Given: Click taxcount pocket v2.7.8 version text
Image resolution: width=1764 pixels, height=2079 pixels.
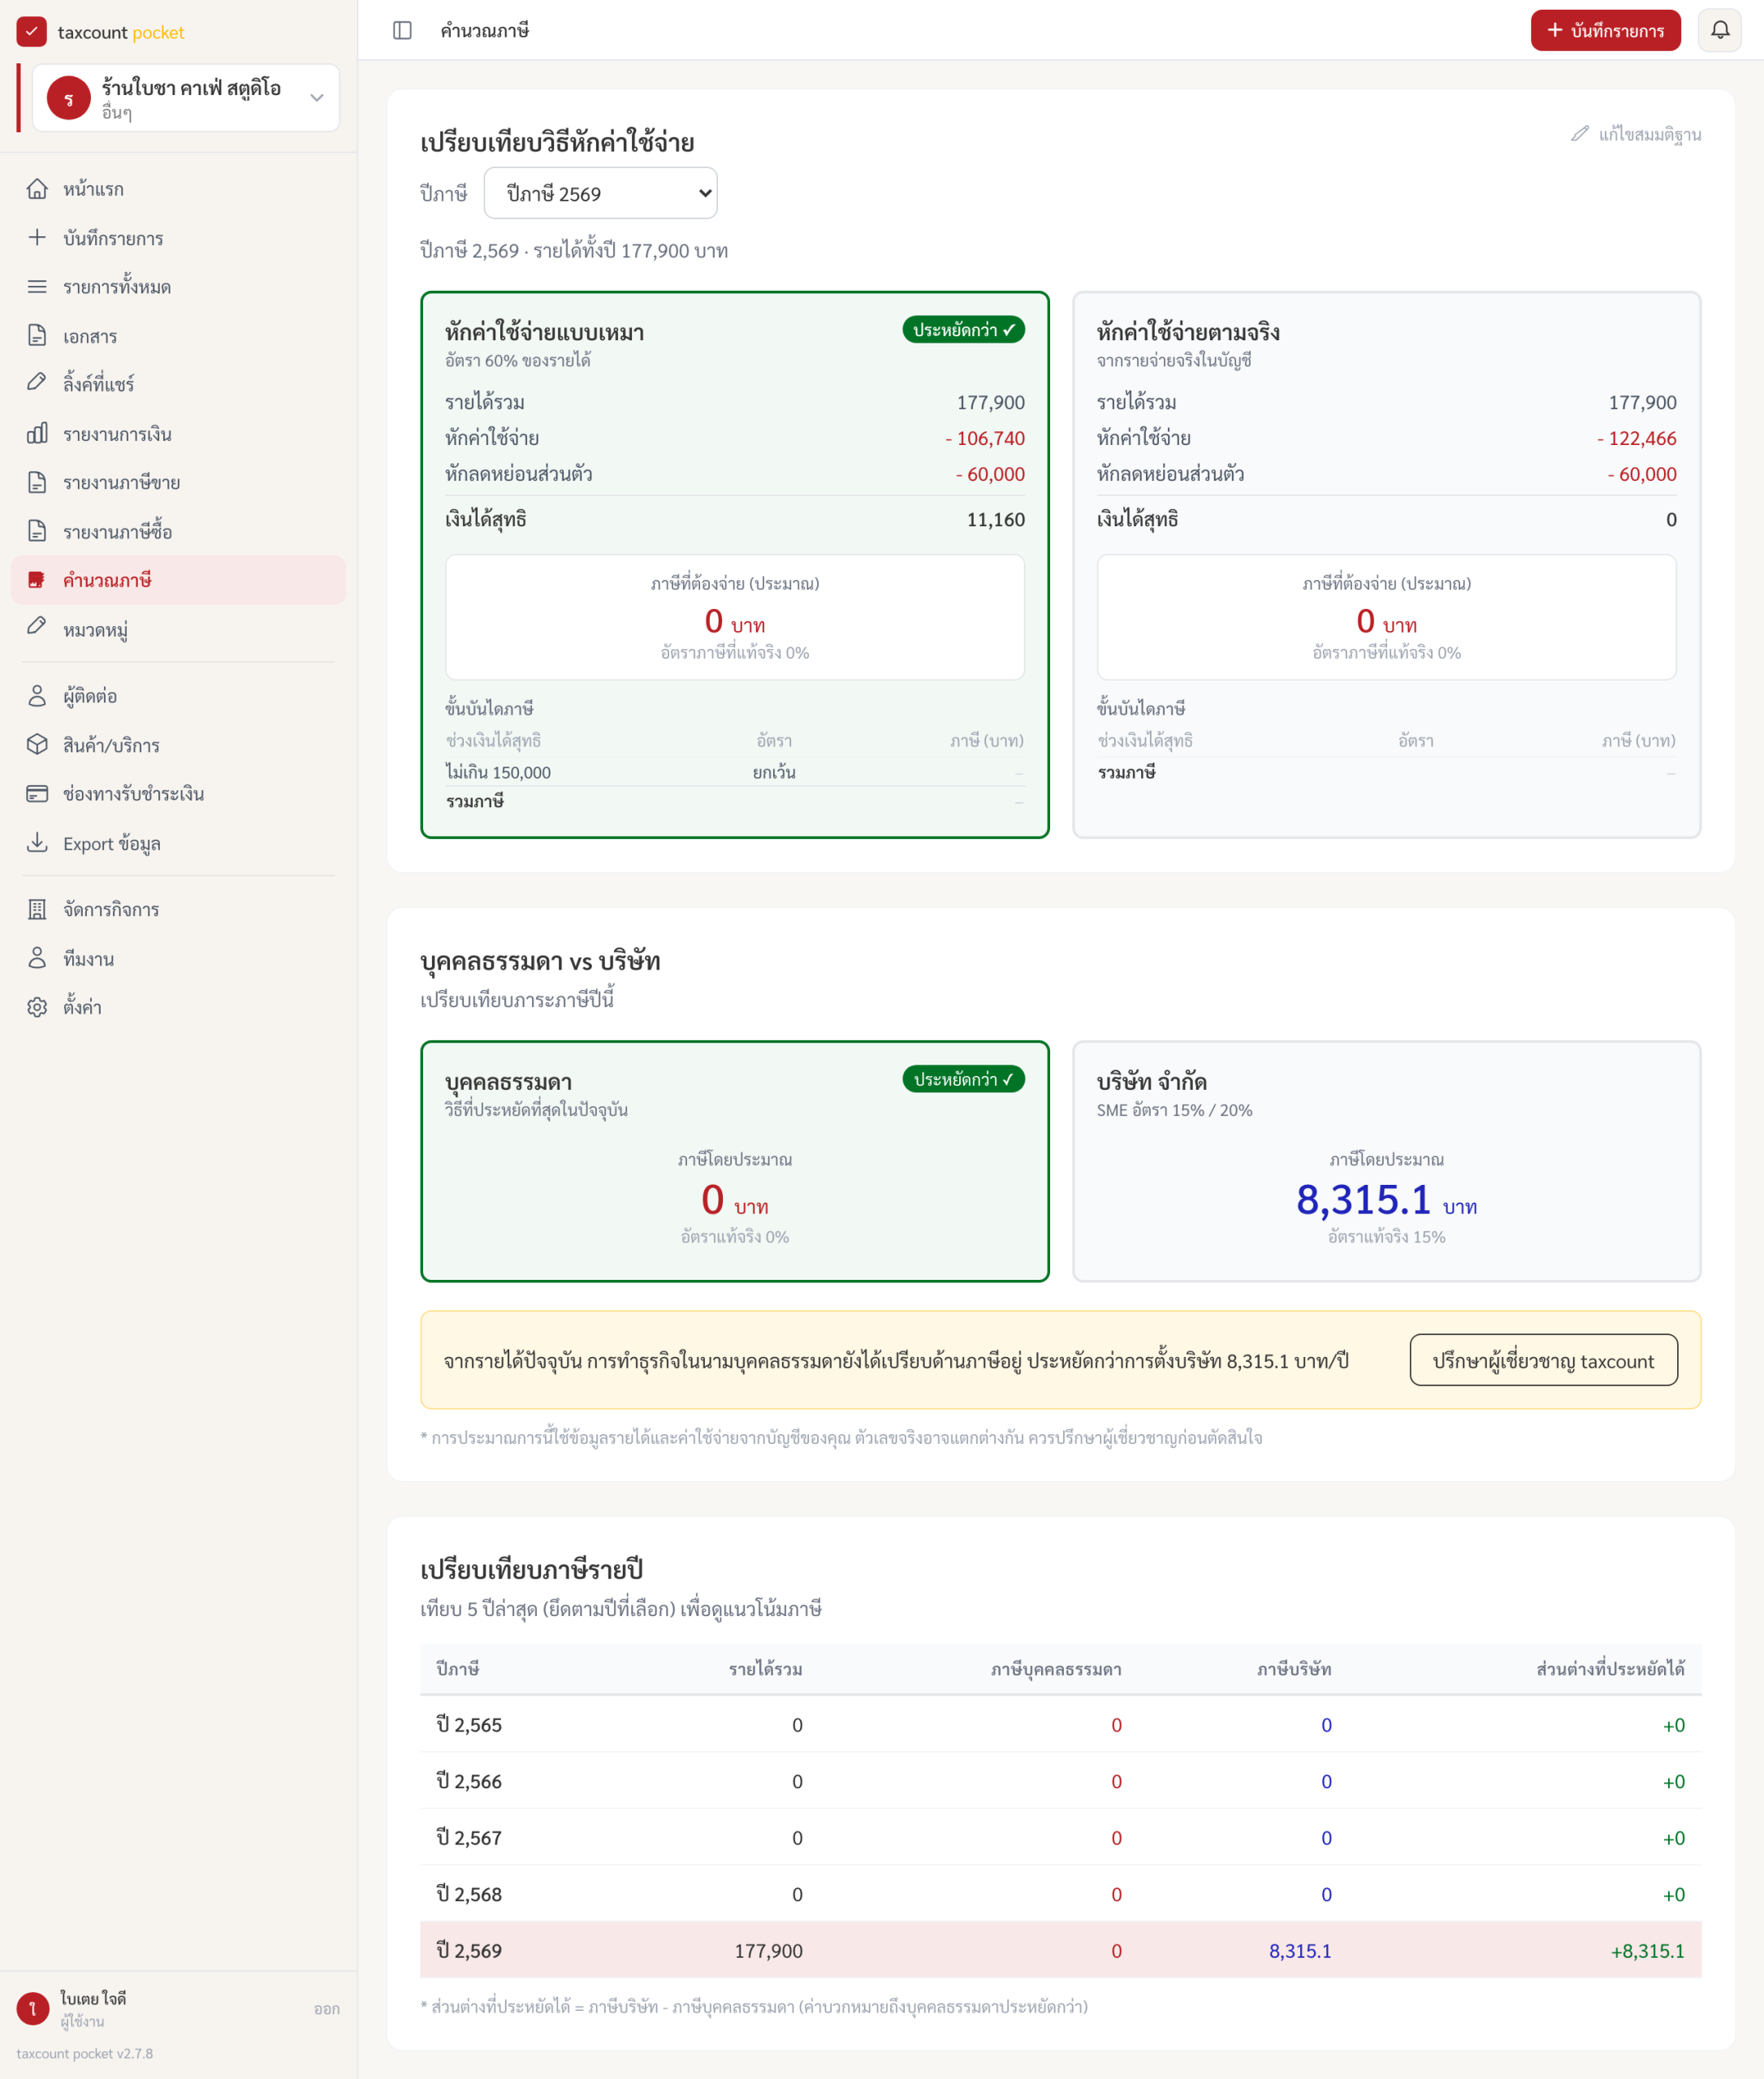Looking at the screenshot, I should pos(85,2054).
